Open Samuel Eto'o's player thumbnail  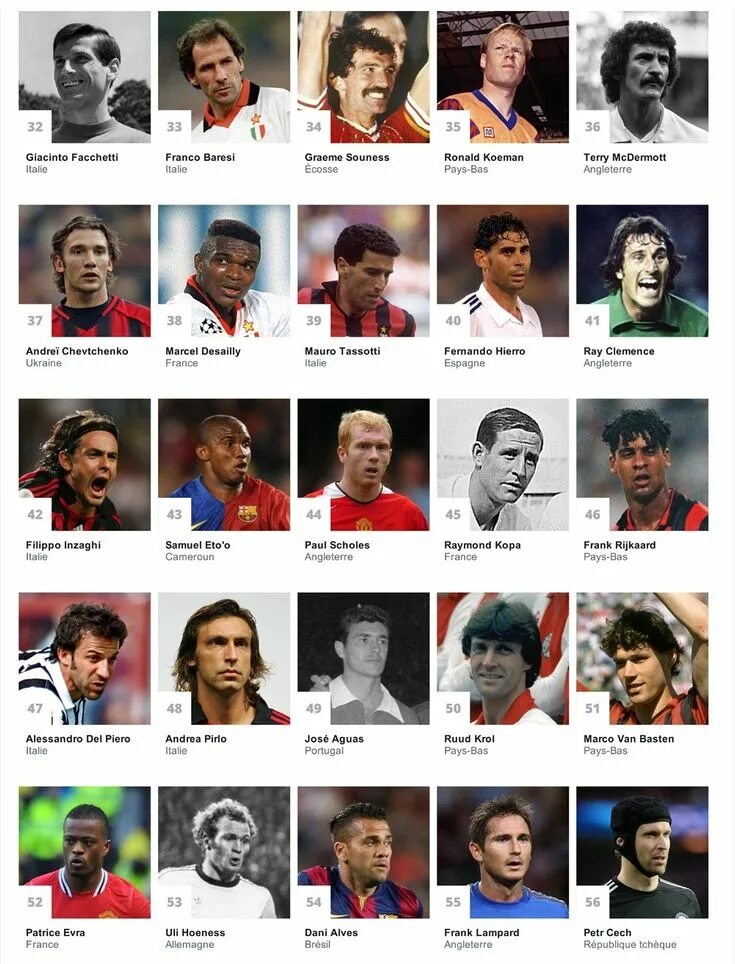224,465
